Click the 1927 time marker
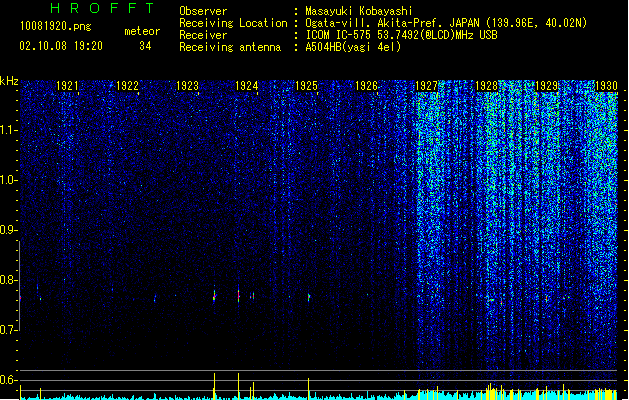Image resolution: width=629 pixels, height=400 pixels. (x=426, y=86)
